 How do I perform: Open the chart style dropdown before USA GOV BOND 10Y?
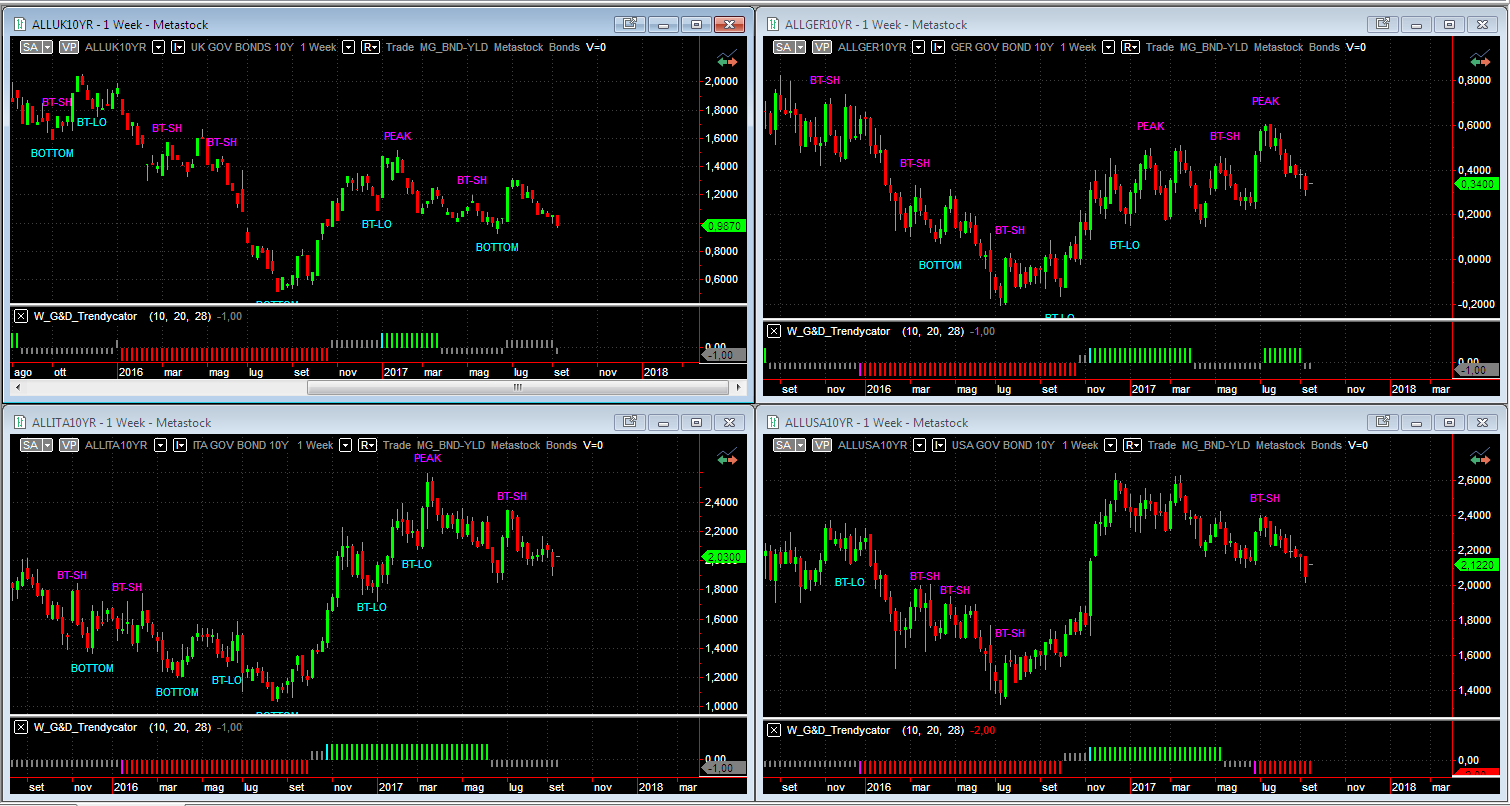click(x=938, y=445)
